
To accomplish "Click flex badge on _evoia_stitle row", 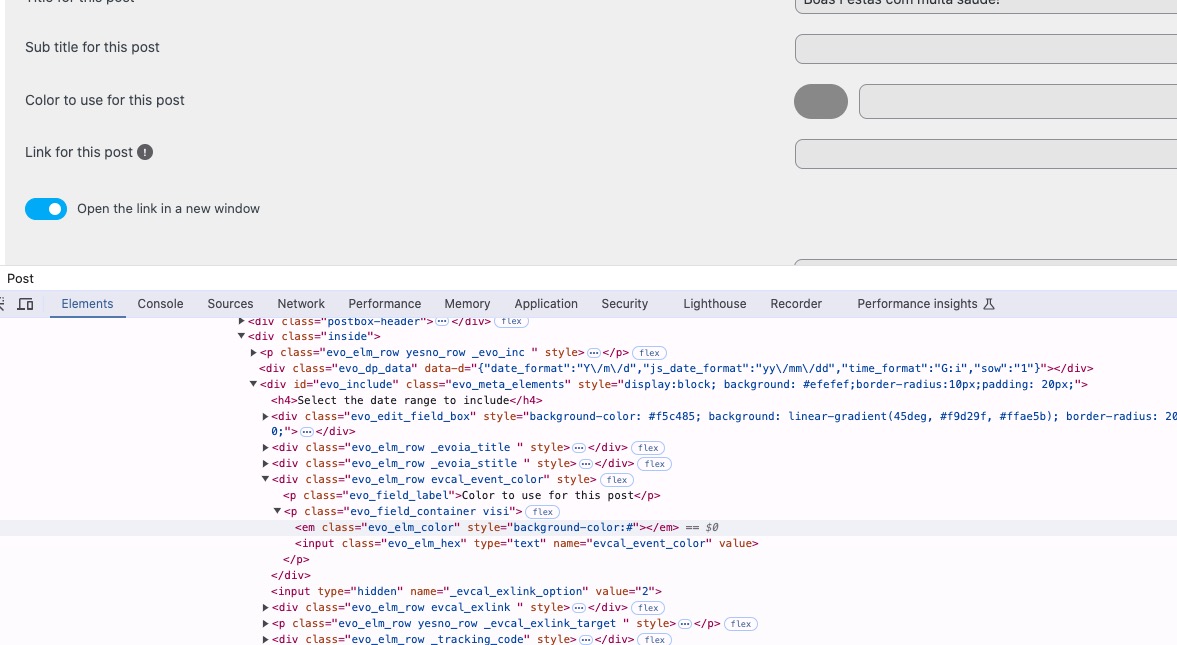I will pyautogui.click(x=655, y=464).
